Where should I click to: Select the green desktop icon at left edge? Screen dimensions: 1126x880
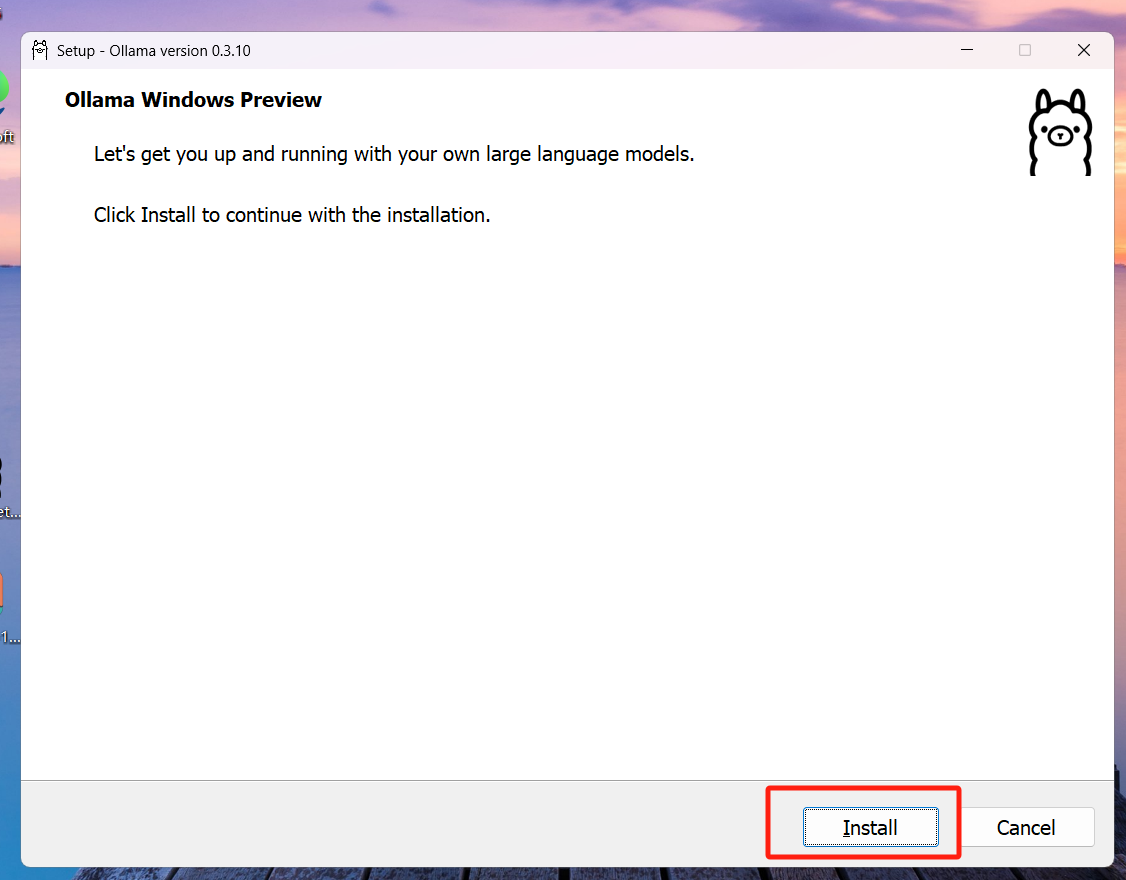pyautogui.click(x=4, y=90)
